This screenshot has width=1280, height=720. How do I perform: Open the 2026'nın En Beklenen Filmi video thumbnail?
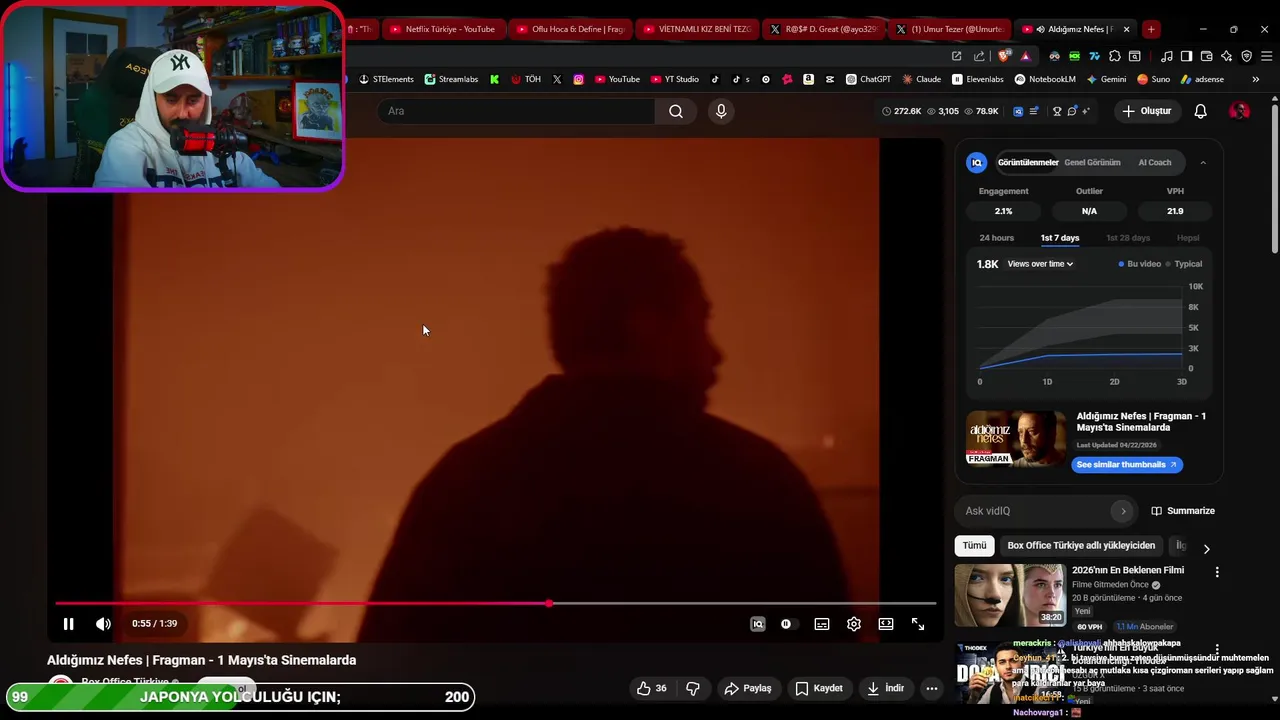pos(1010,595)
